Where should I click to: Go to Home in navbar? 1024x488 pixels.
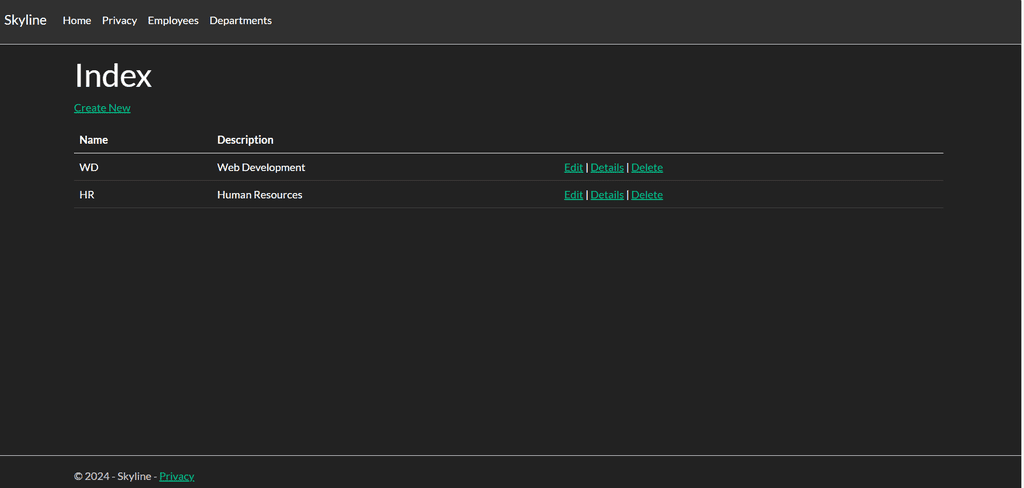[x=76, y=20]
